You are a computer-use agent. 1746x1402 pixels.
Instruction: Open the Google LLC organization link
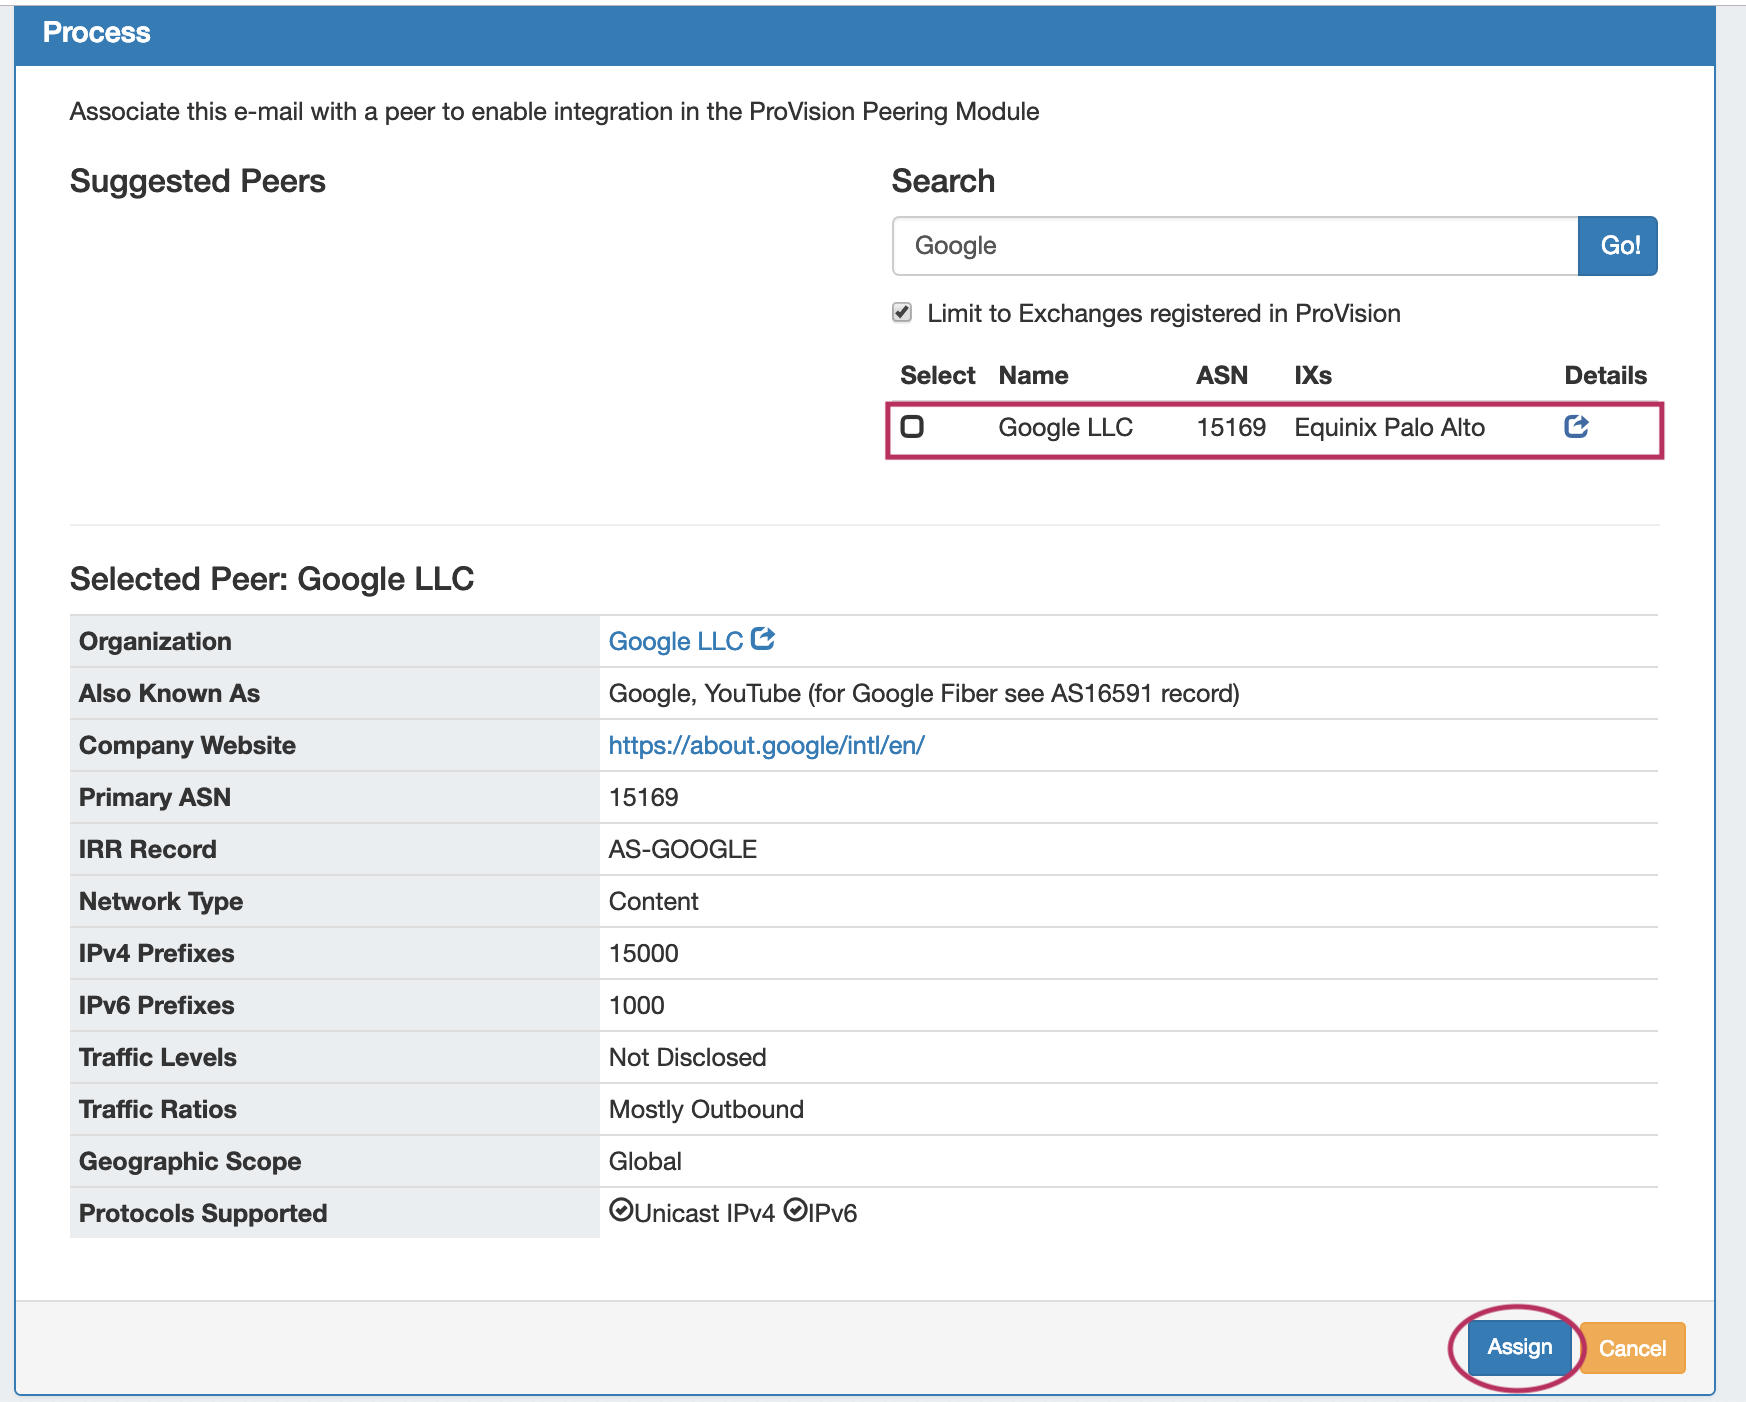click(x=675, y=641)
